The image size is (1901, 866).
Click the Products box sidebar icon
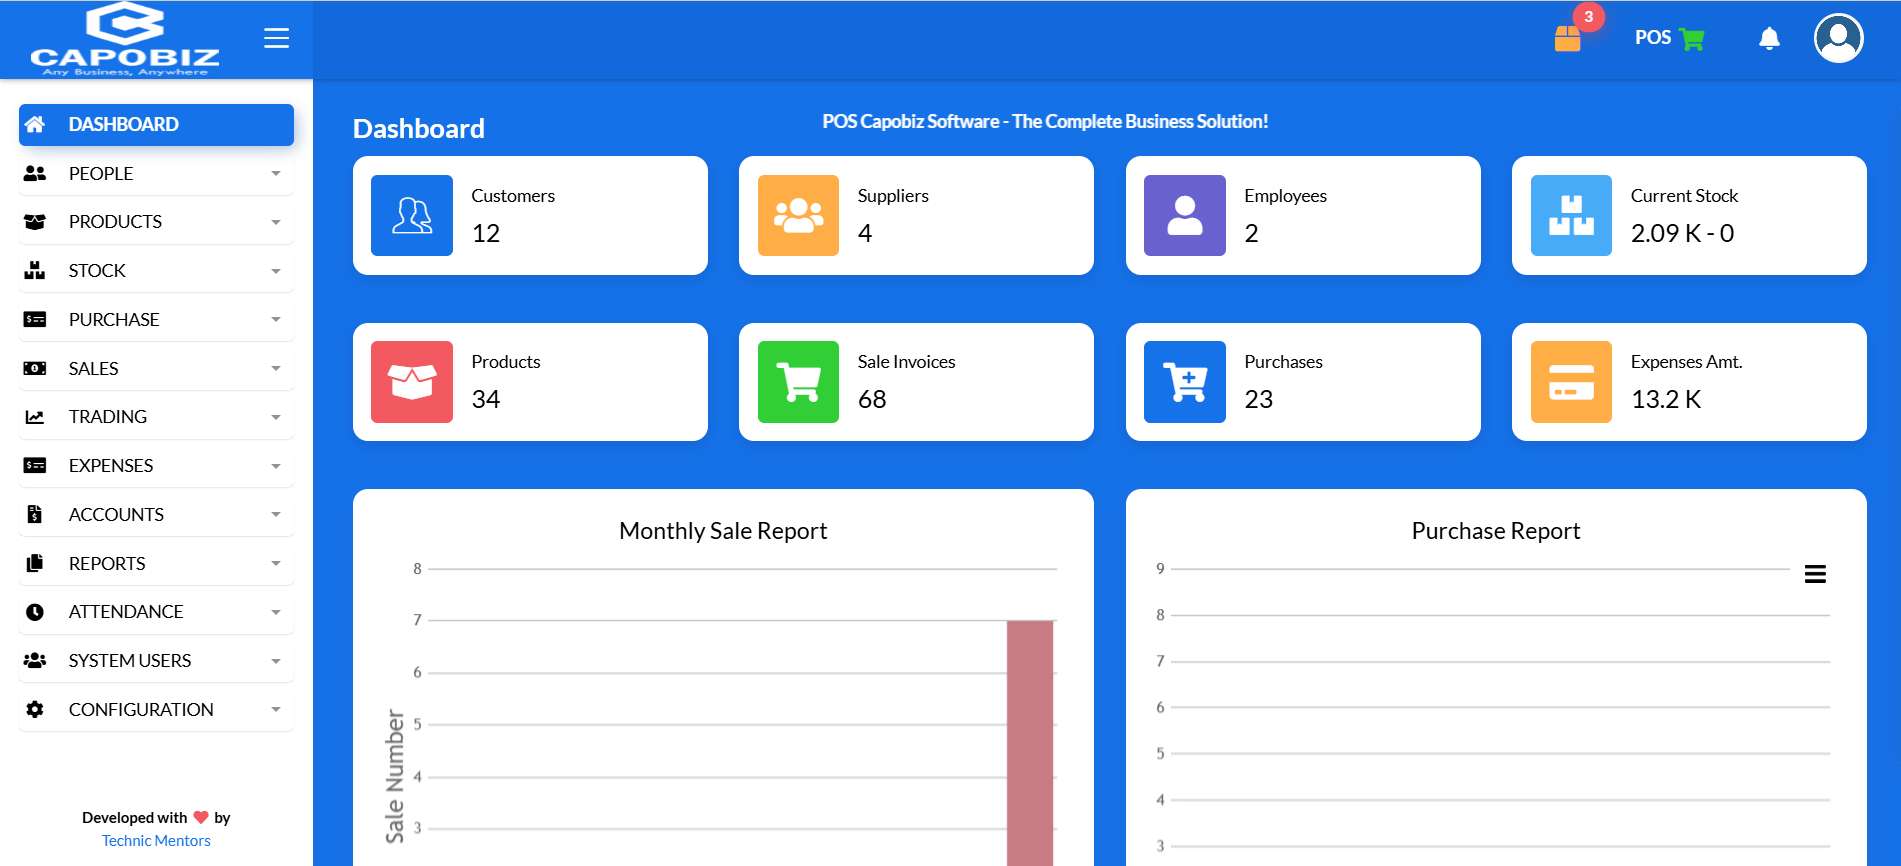[35, 222]
